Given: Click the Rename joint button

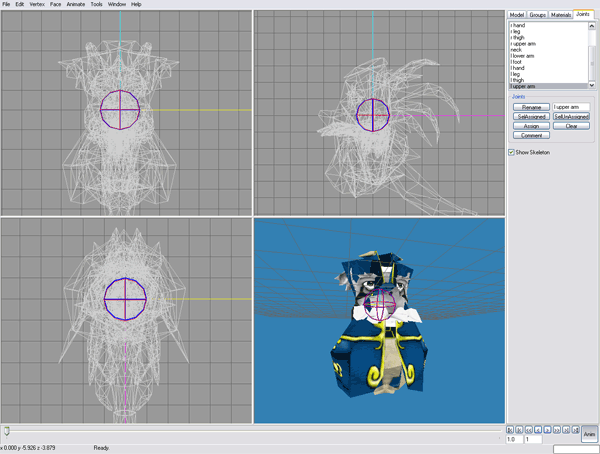Looking at the screenshot, I should [x=531, y=107].
